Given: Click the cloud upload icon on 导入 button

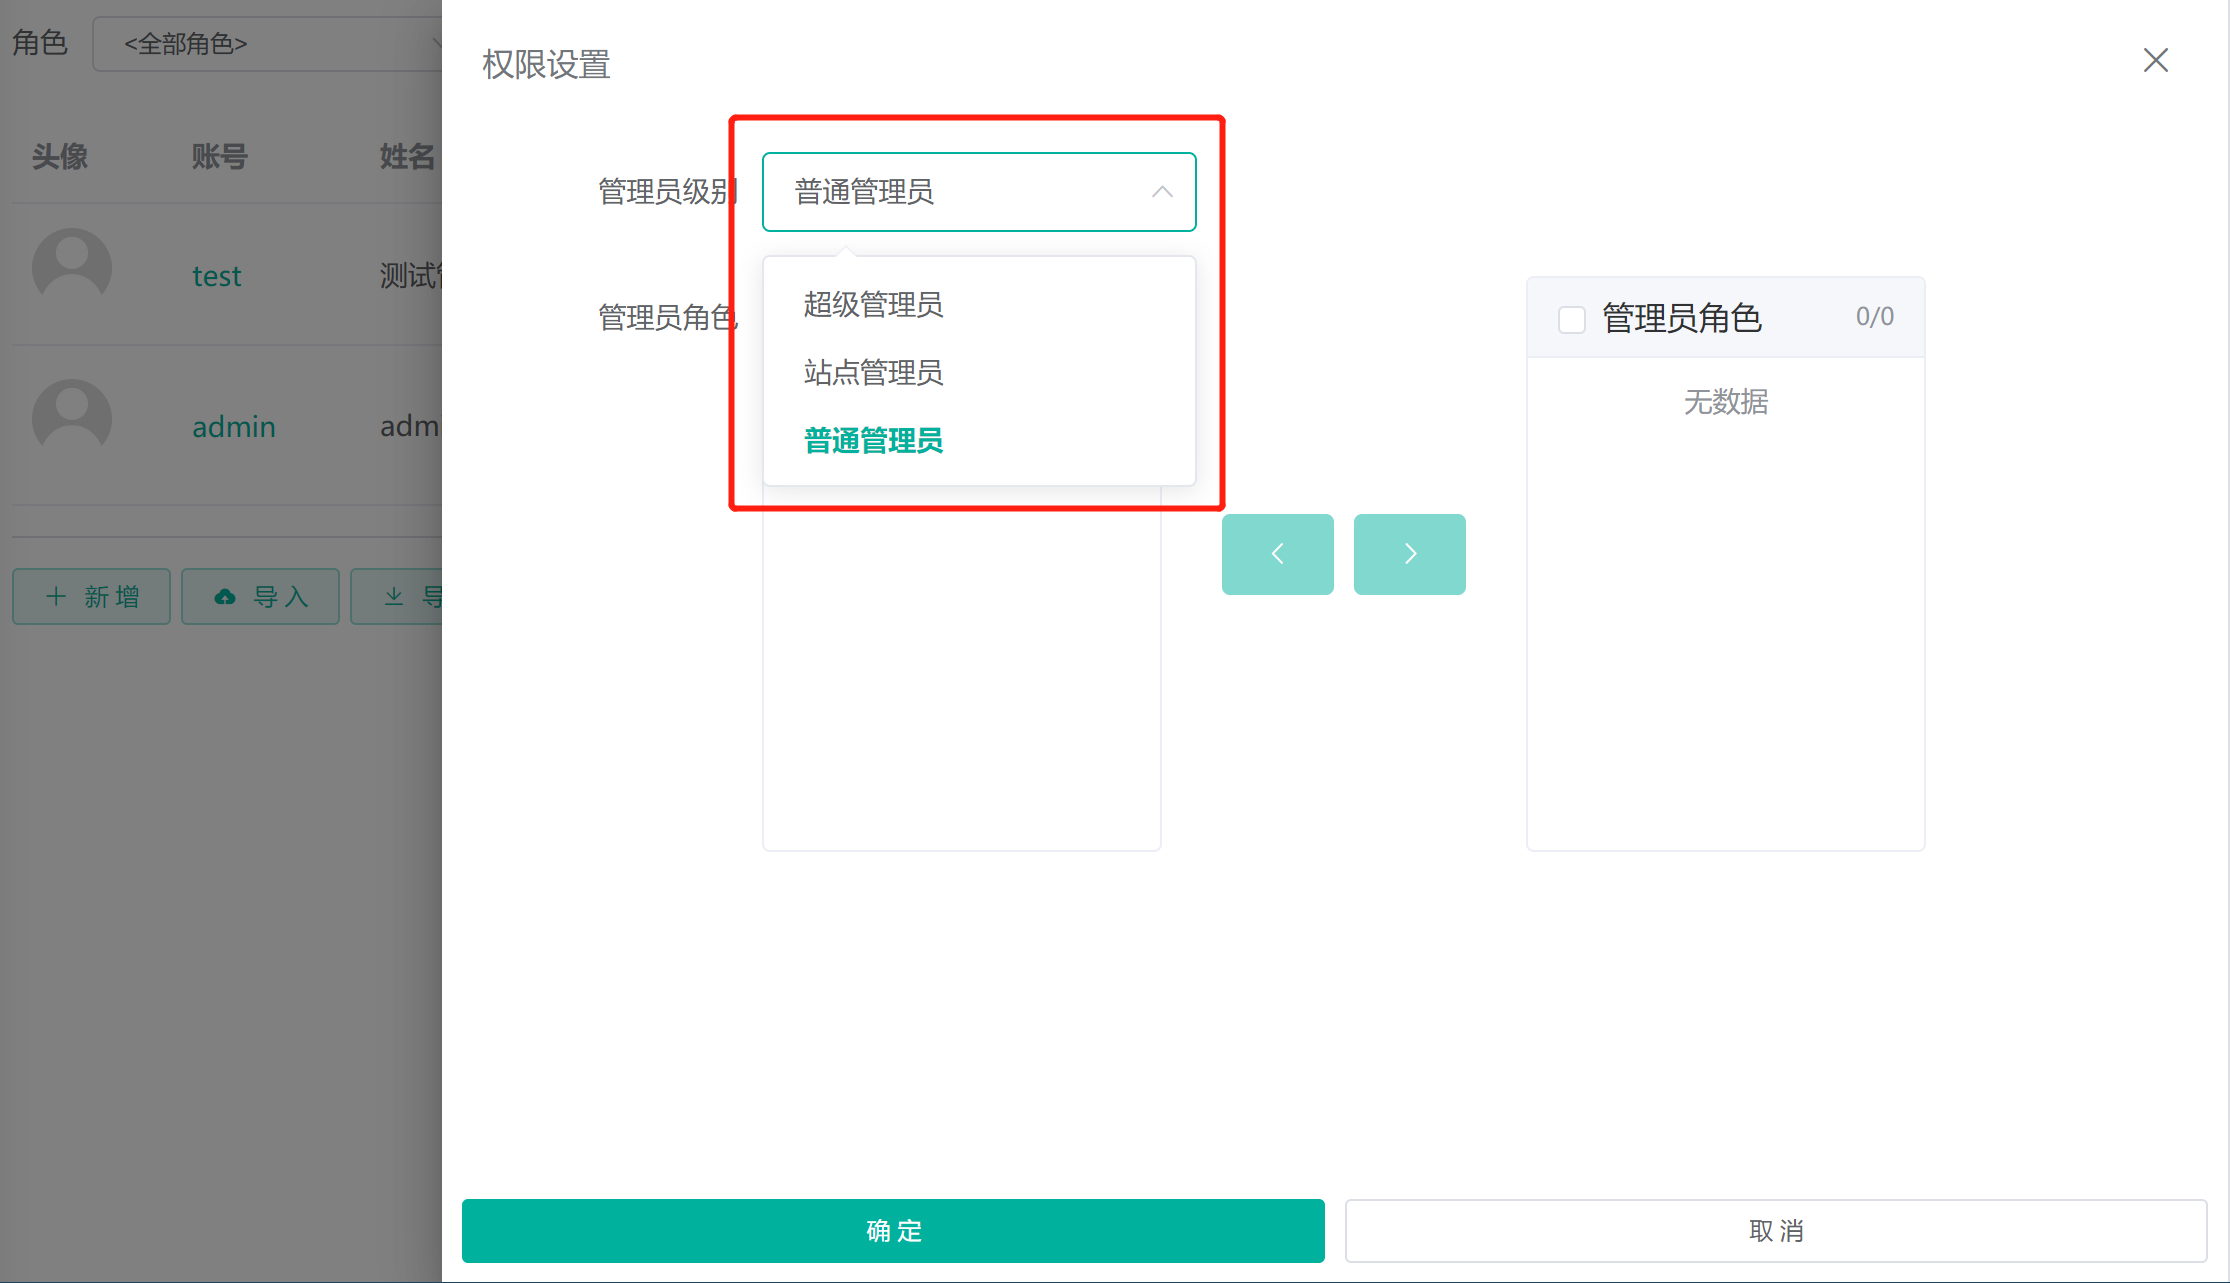Looking at the screenshot, I should 225,596.
